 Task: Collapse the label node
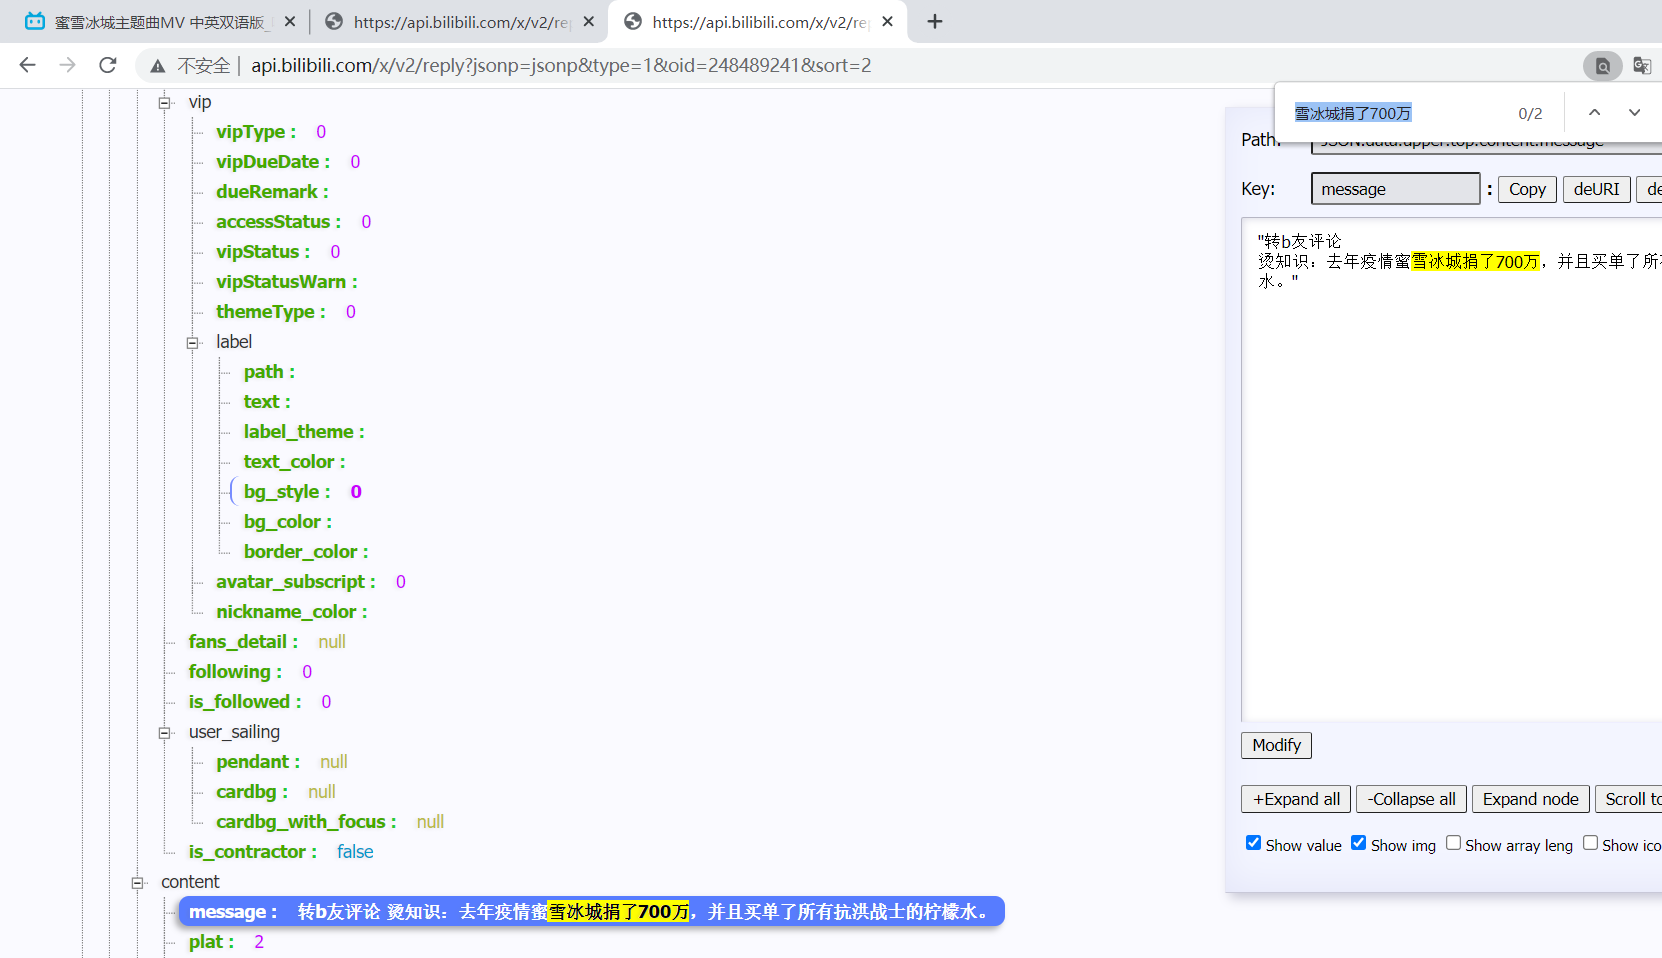click(192, 342)
